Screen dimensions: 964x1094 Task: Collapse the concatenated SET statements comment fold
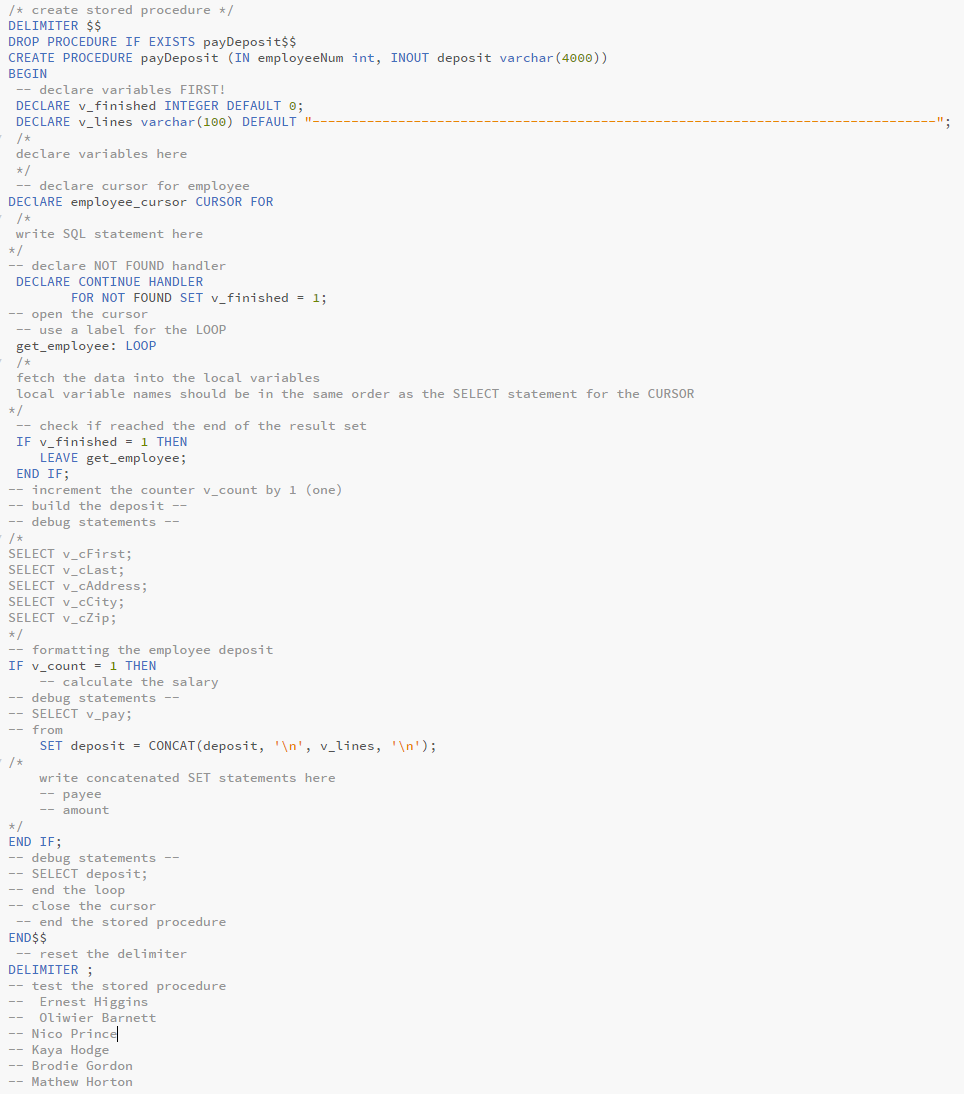click(x=4, y=761)
